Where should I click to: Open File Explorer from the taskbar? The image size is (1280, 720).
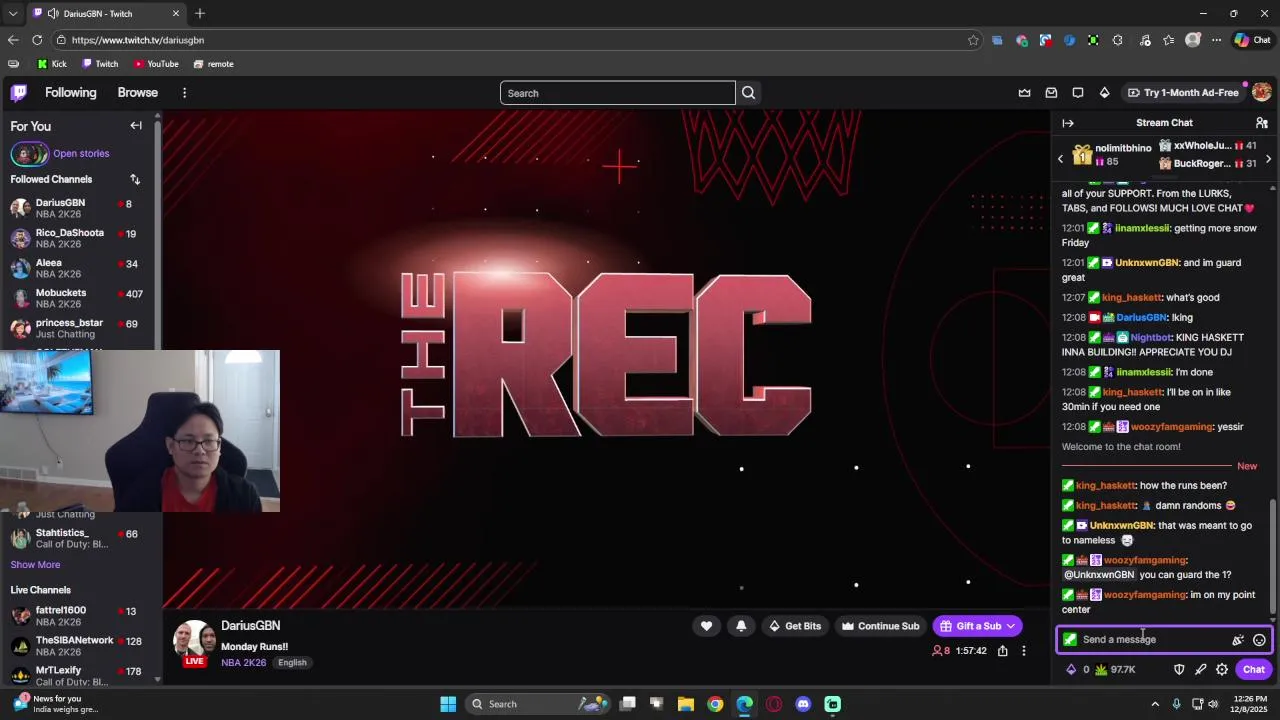coord(686,704)
